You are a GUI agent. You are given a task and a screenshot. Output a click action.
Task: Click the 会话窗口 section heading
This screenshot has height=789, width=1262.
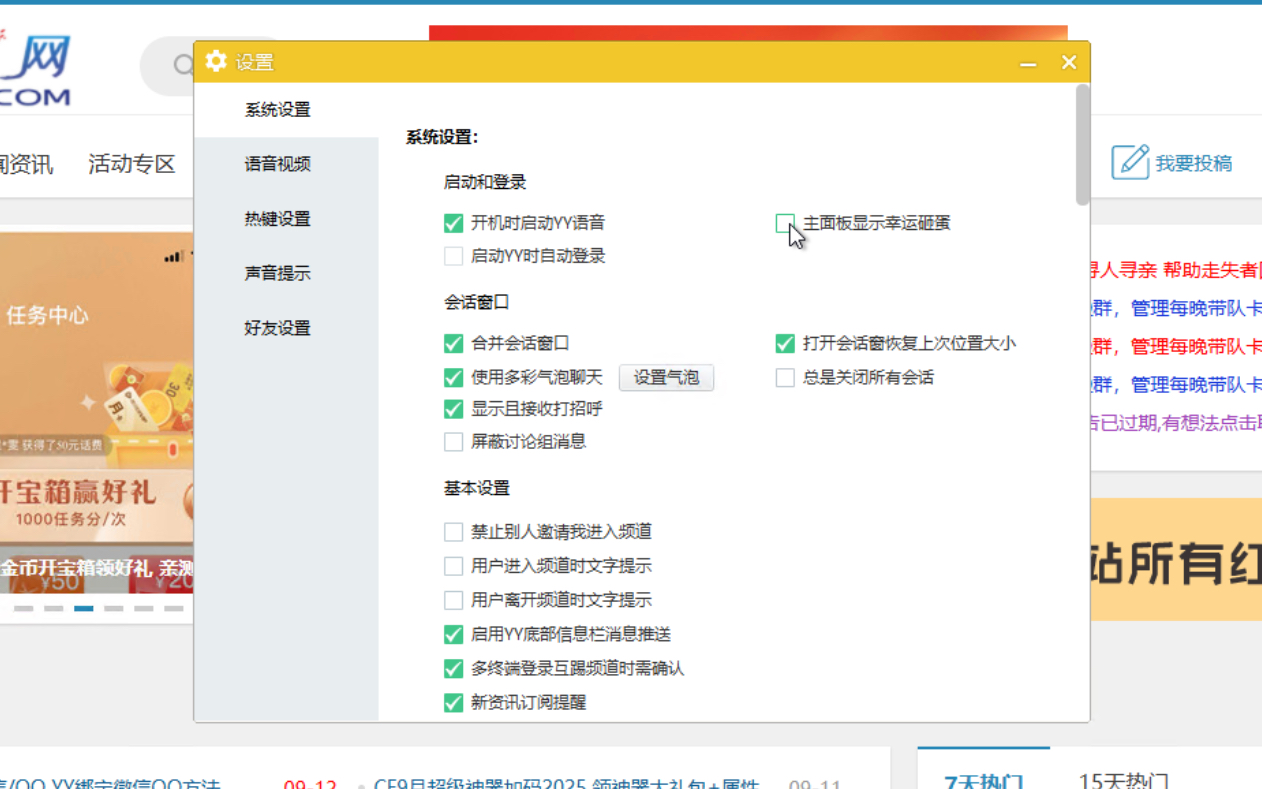(477, 302)
